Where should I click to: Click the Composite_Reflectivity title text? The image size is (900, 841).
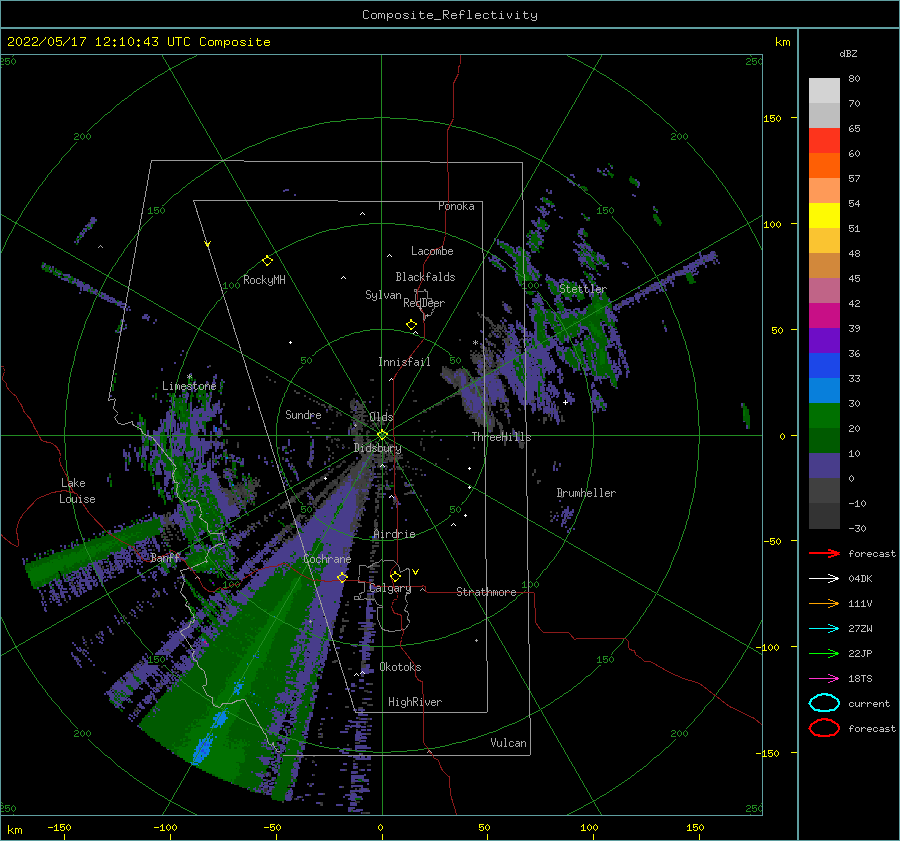tap(450, 15)
